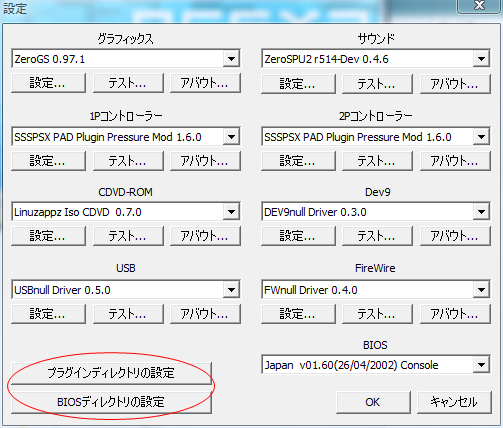Screen dimensions: 503x428
Task: Expand the FireWire driver dropdown
Action: 481,290
